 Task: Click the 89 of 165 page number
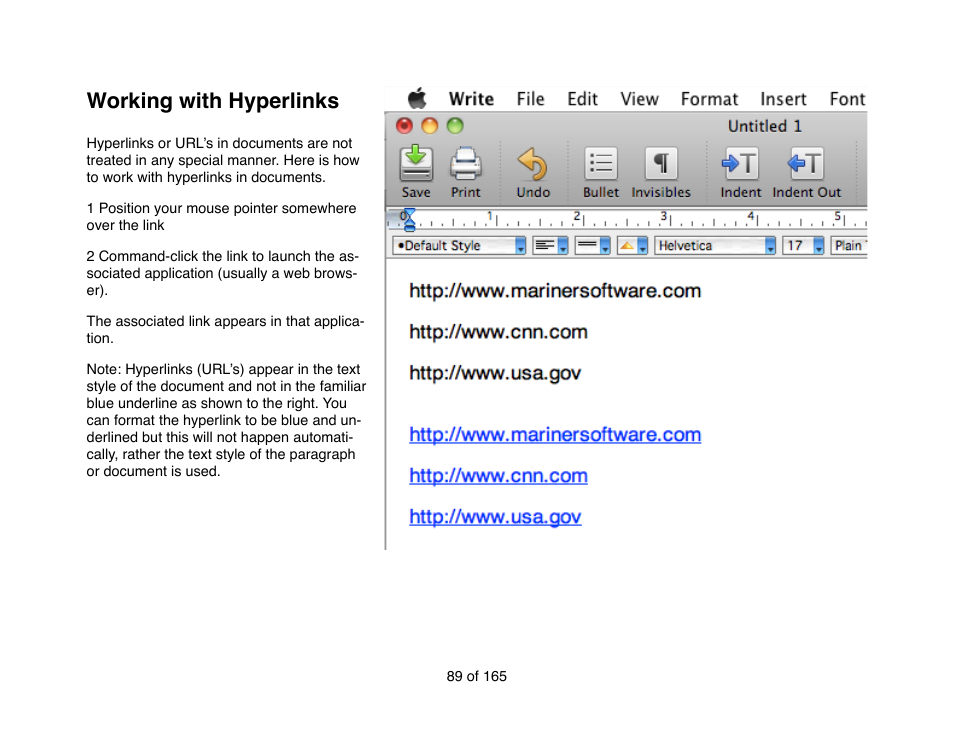point(476,677)
